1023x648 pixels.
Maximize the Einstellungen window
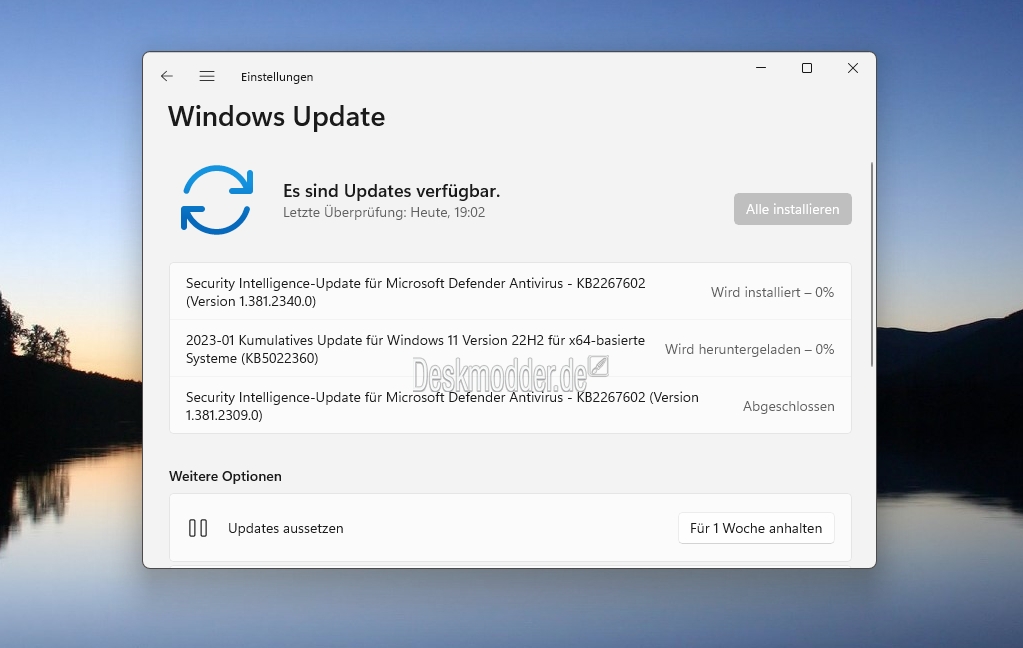807,68
